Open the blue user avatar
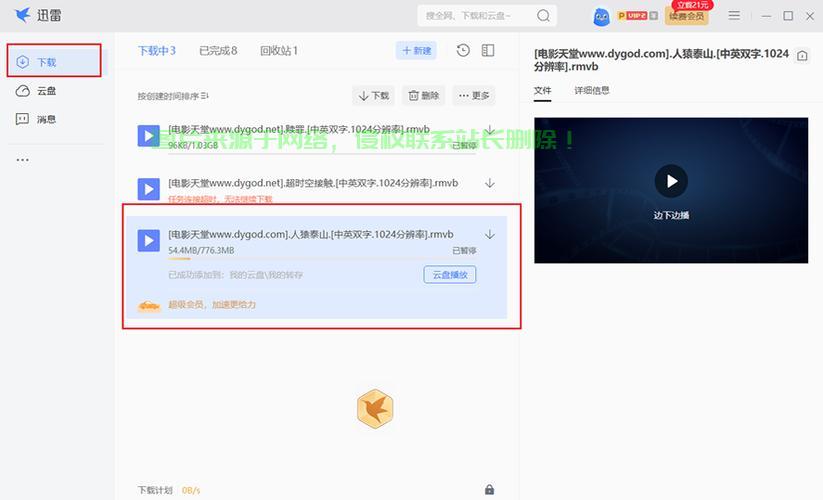 (601, 17)
